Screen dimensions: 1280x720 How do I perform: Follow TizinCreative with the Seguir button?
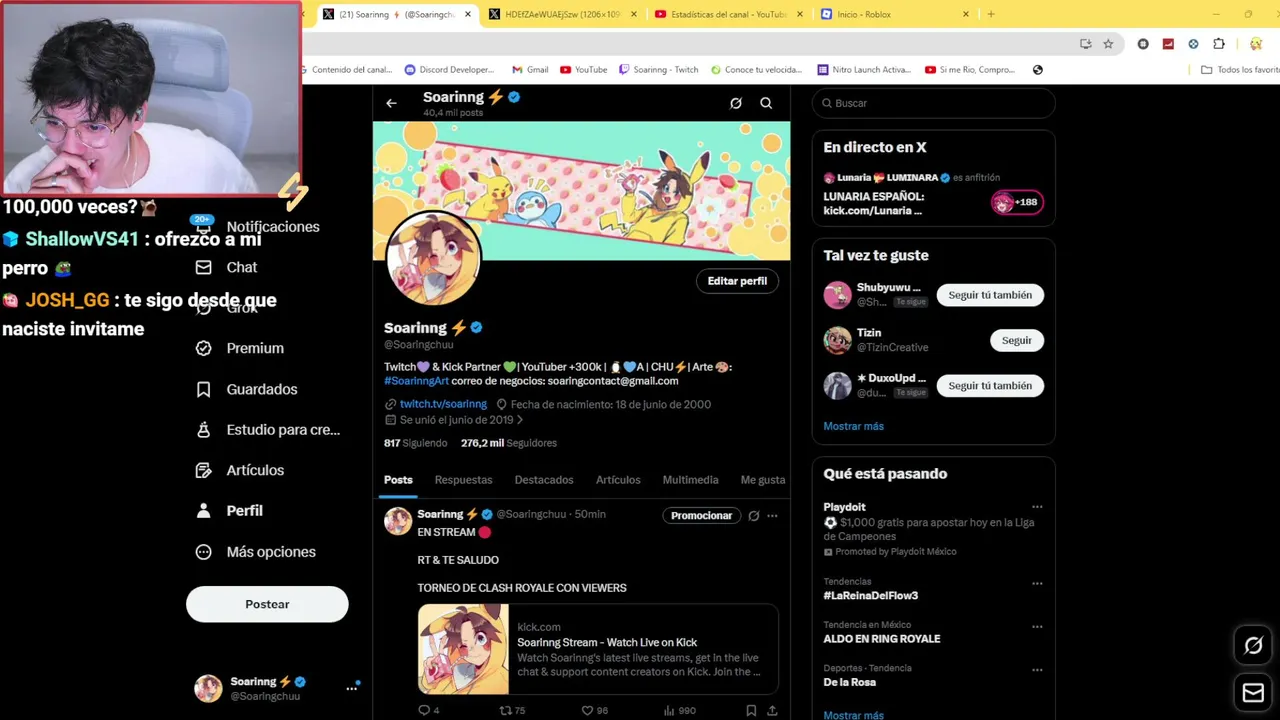(x=1016, y=340)
